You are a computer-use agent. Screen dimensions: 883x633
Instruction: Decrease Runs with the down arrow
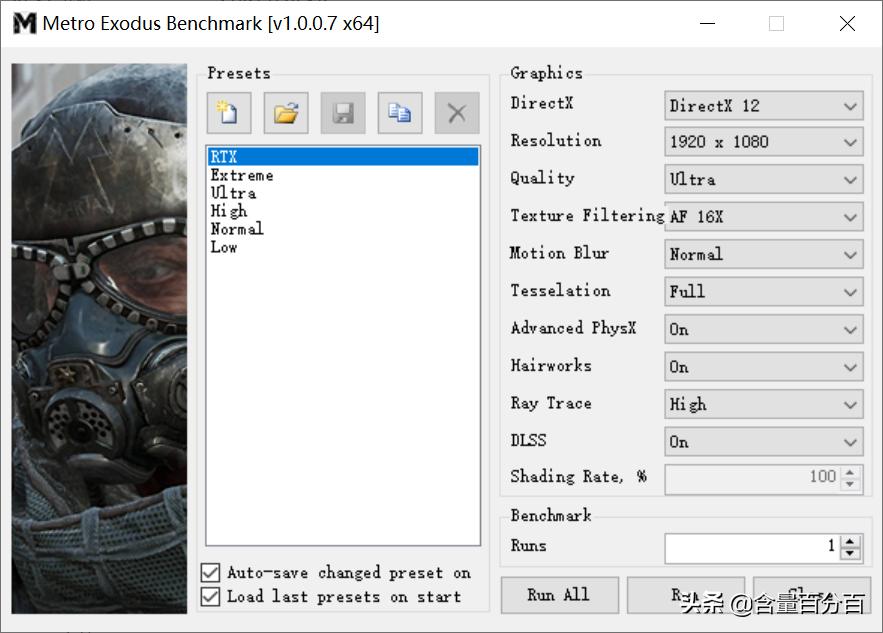(850, 553)
